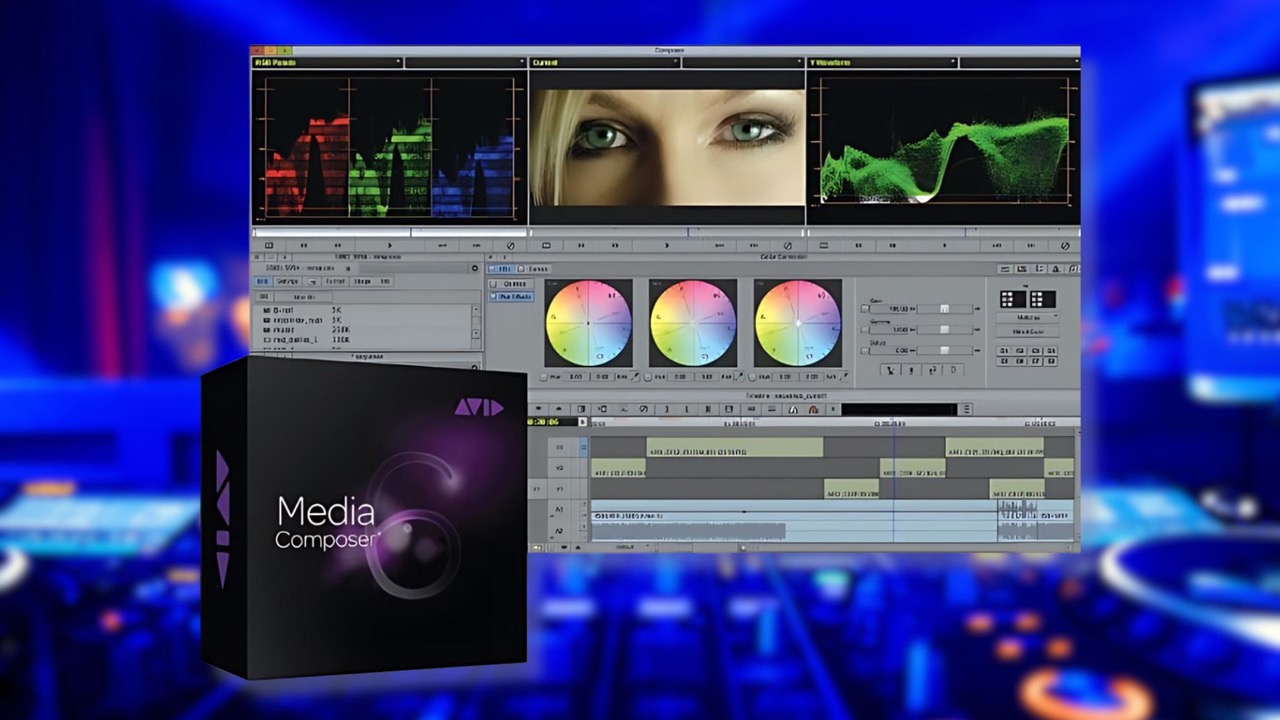Open the RGB Parade scope dropdown

[x=398, y=63]
